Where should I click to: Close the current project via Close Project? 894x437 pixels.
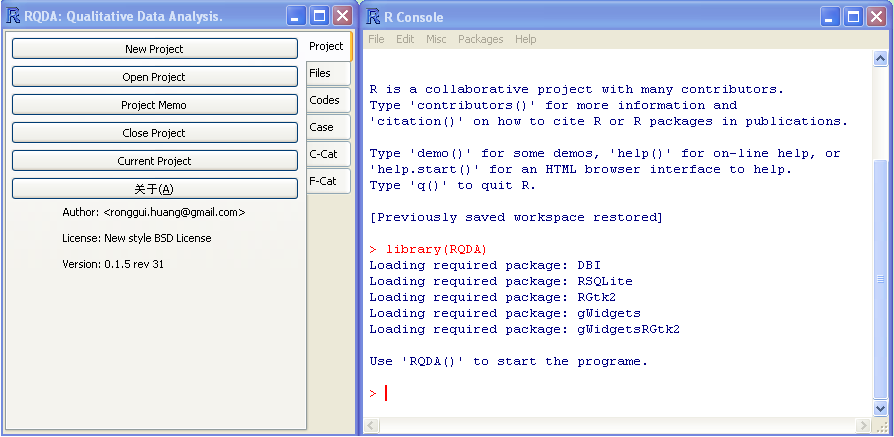154,133
